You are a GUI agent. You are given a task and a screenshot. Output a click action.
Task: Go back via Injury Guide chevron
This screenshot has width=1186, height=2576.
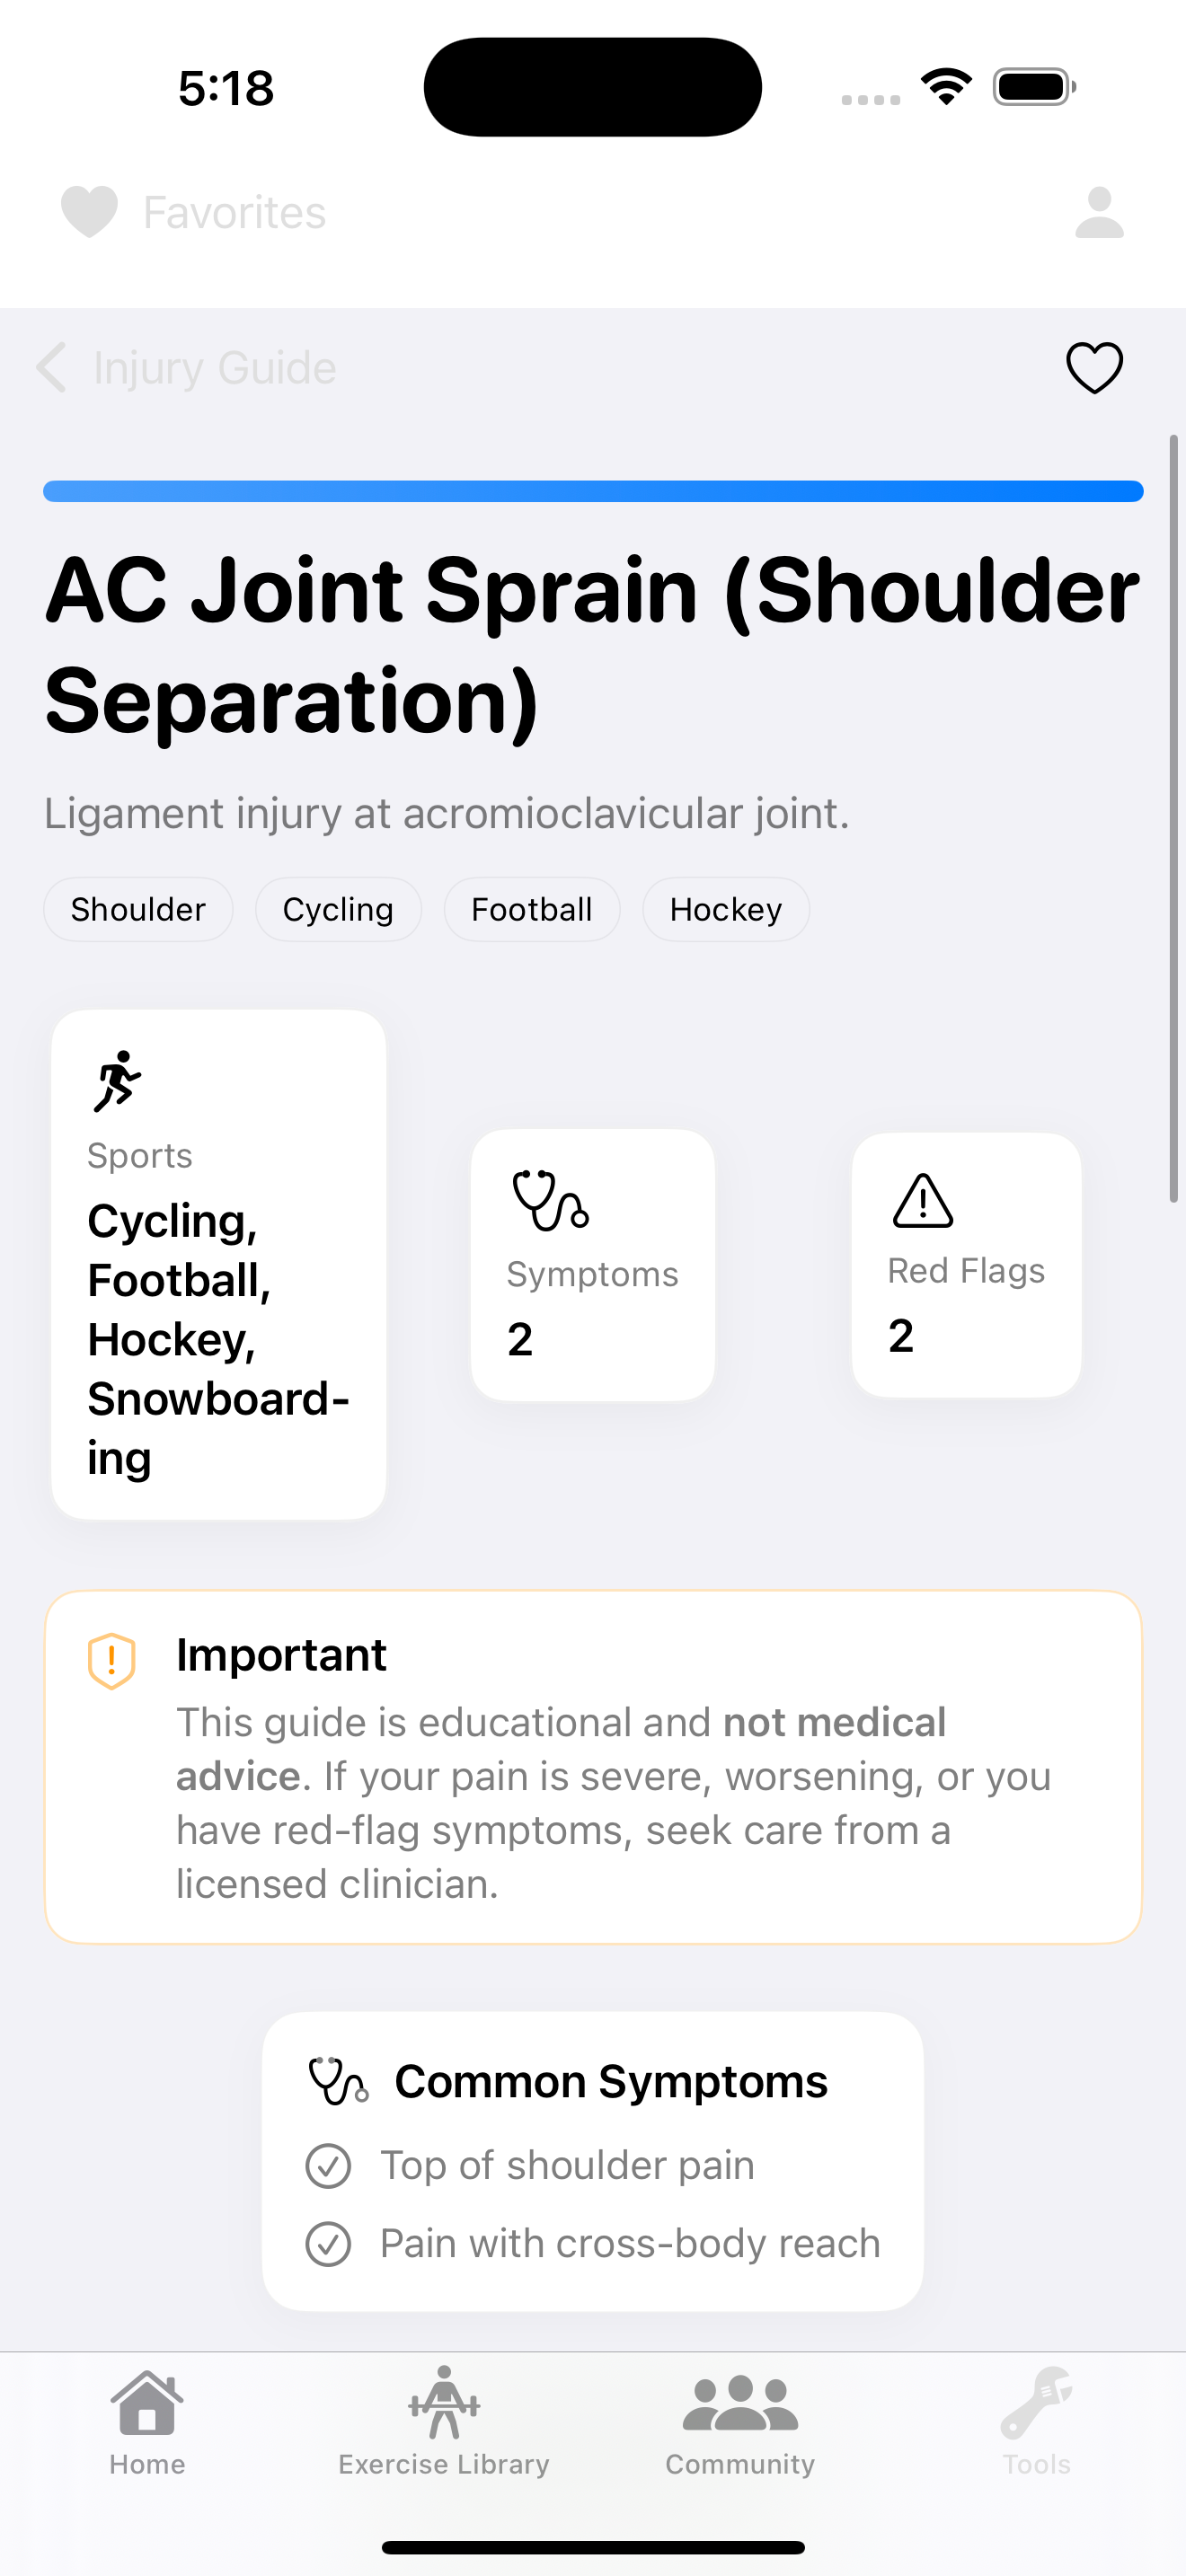pos(52,367)
